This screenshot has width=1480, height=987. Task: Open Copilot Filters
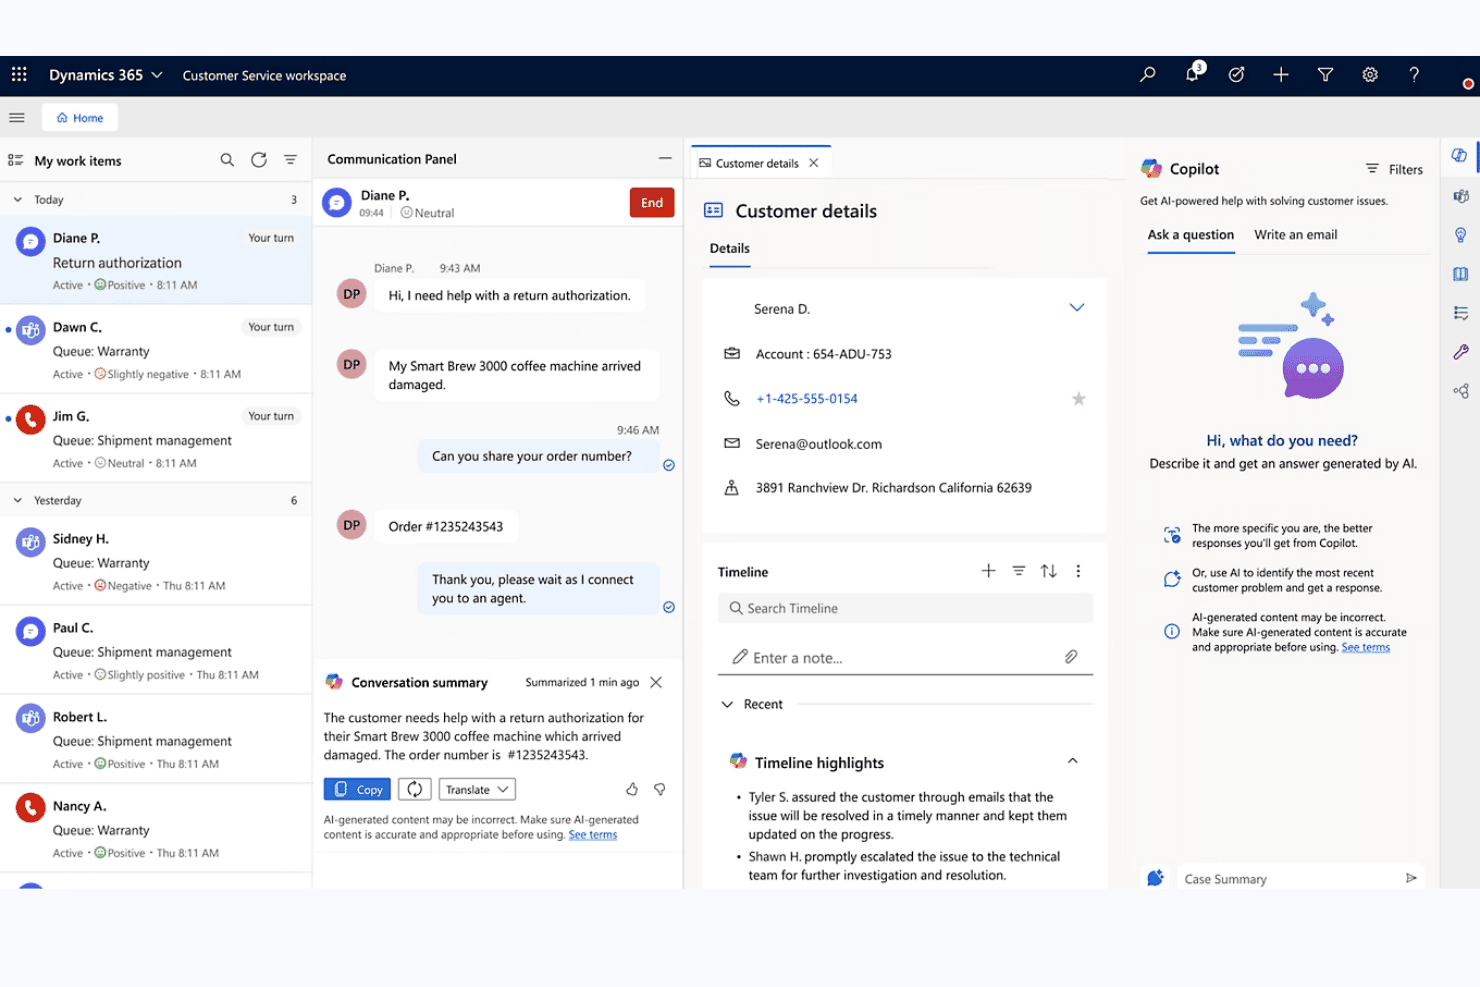click(x=1394, y=169)
